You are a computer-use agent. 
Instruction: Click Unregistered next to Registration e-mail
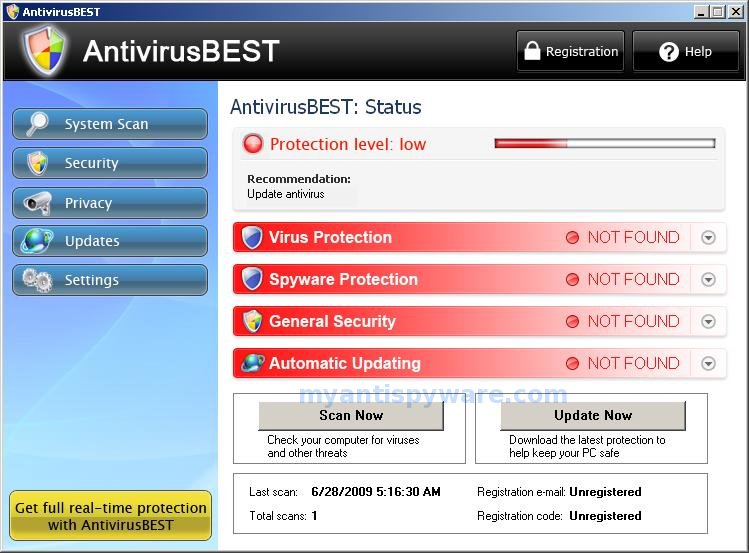(x=605, y=492)
